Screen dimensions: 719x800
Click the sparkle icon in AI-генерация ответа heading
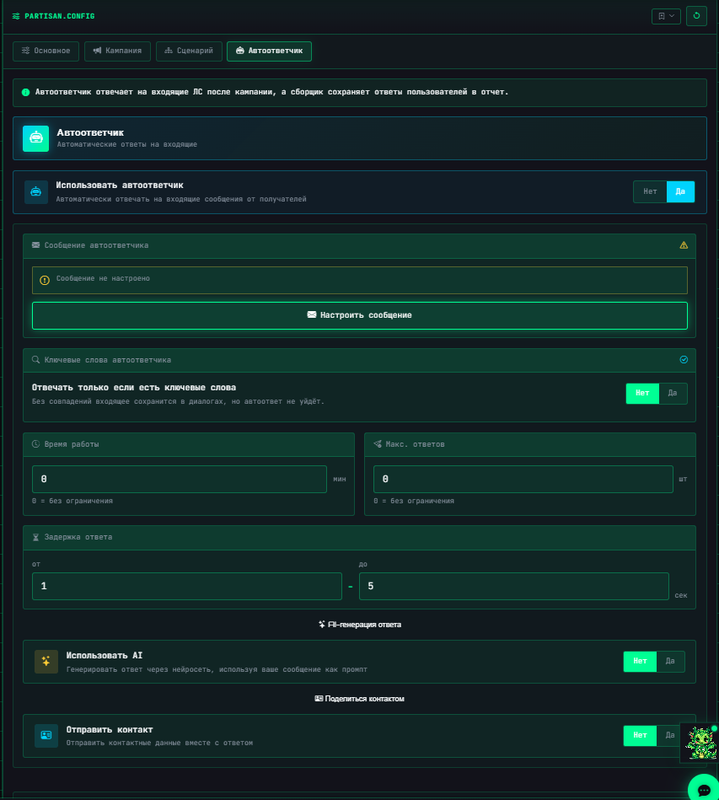pyautogui.click(x=322, y=624)
